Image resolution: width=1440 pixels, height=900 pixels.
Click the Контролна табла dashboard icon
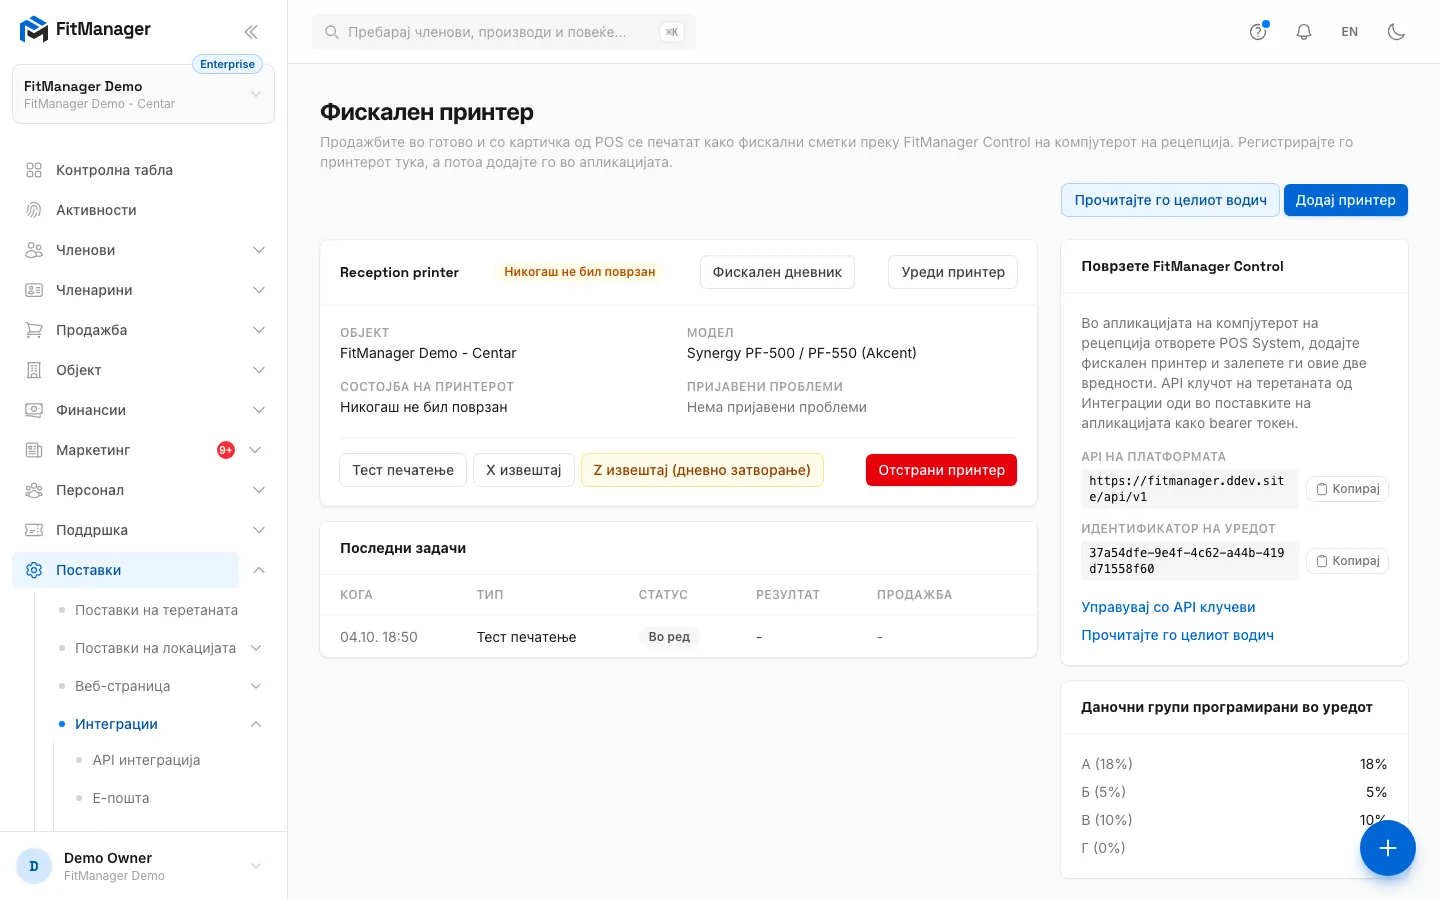point(34,170)
